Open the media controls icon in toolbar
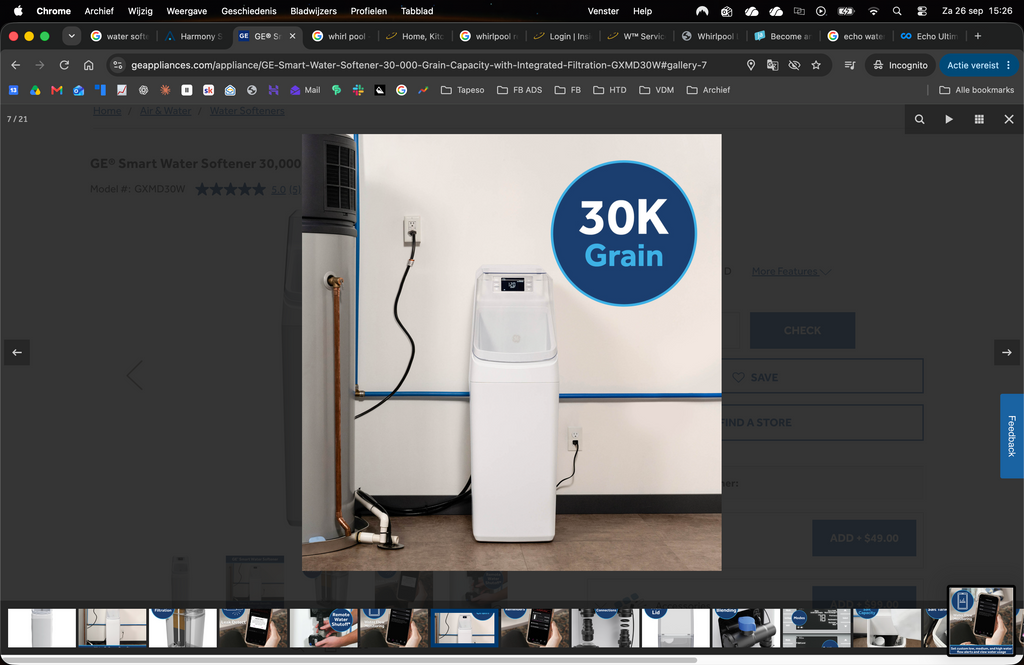The height and width of the screenshot is (665, 1024). [850, 65]
